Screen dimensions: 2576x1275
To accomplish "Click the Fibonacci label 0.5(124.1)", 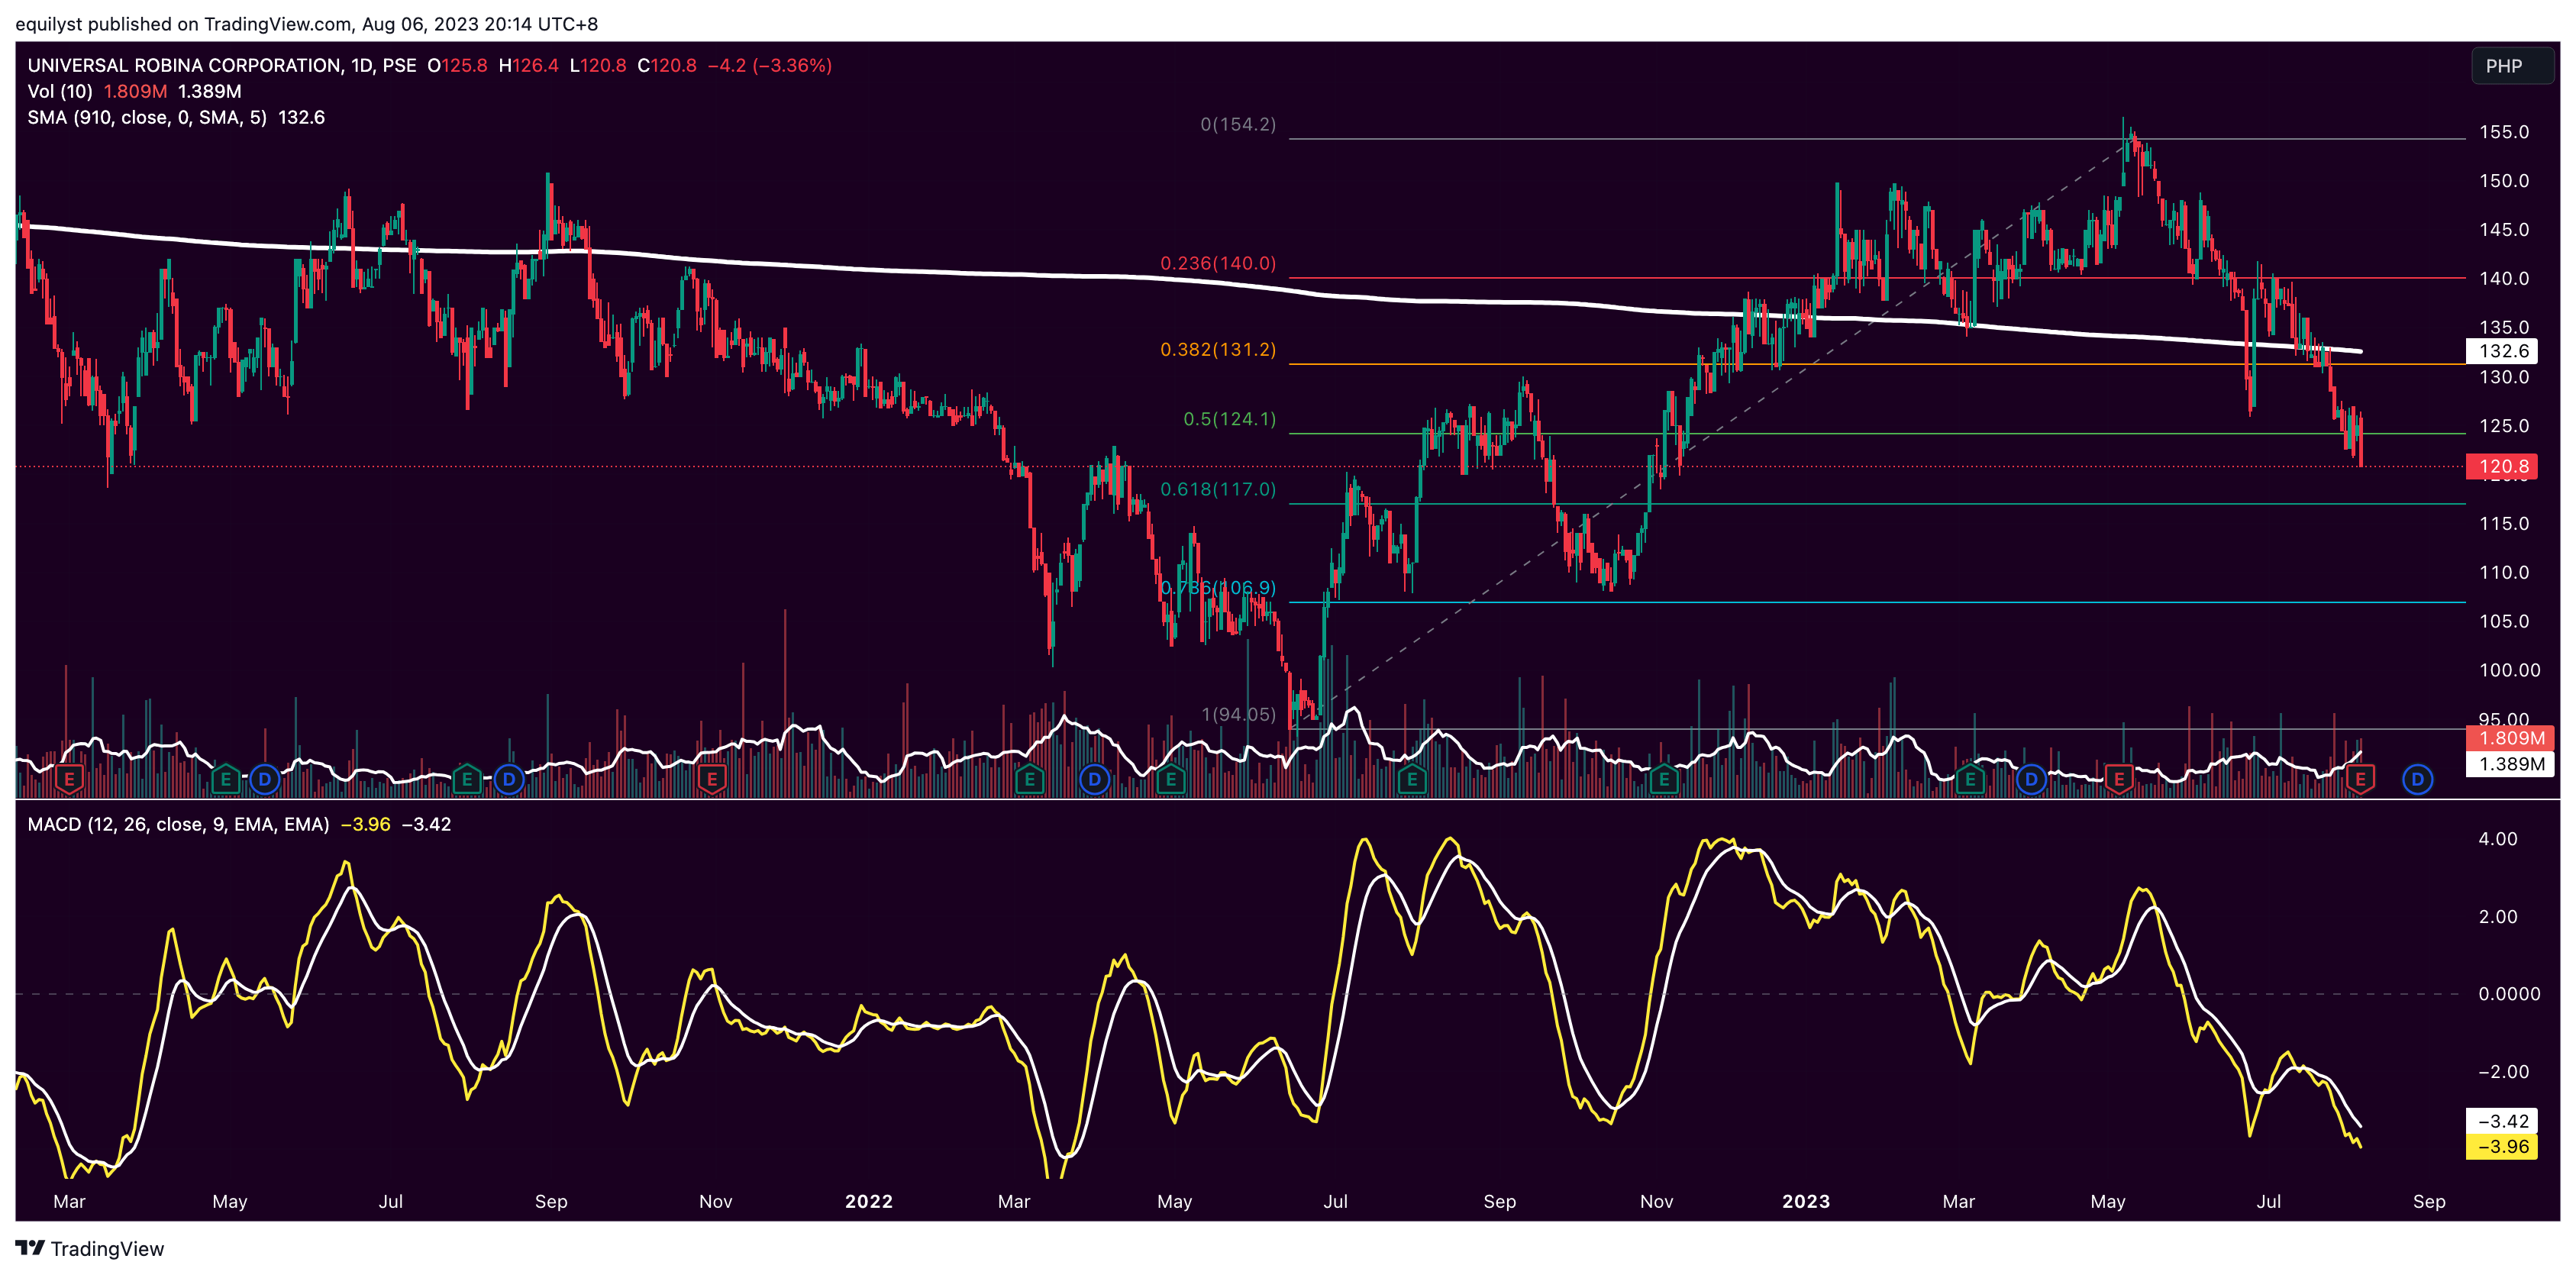I will [1230, 419].
